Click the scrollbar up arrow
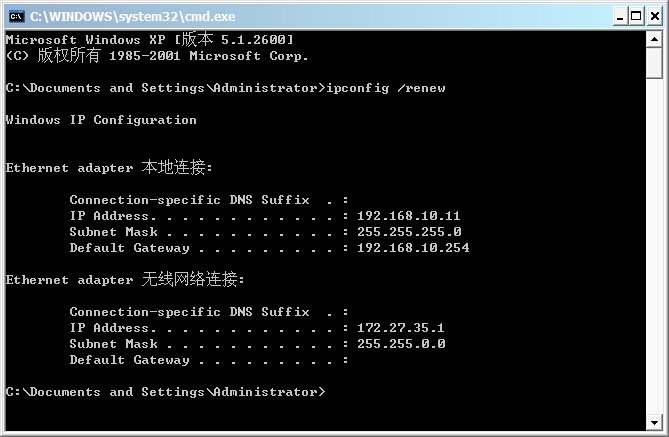The height and width of the screenshot is (437, 669). click(654, 39)
